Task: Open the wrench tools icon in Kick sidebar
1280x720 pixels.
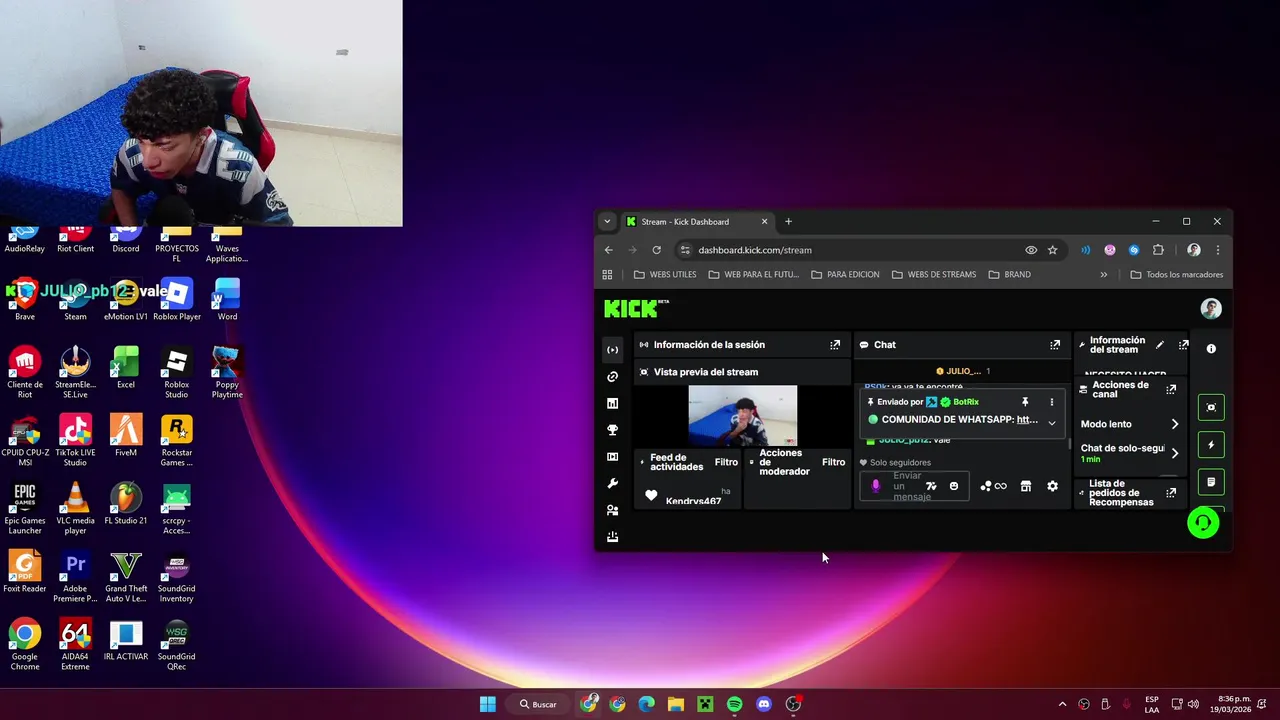Action: click(x=613, y=484)
